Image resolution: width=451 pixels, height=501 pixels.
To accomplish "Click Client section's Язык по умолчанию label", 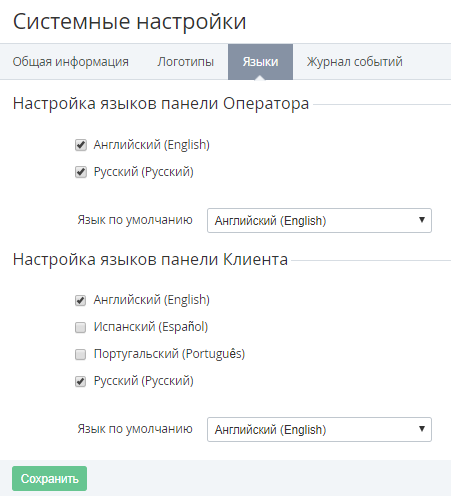I will pos(135,429).
